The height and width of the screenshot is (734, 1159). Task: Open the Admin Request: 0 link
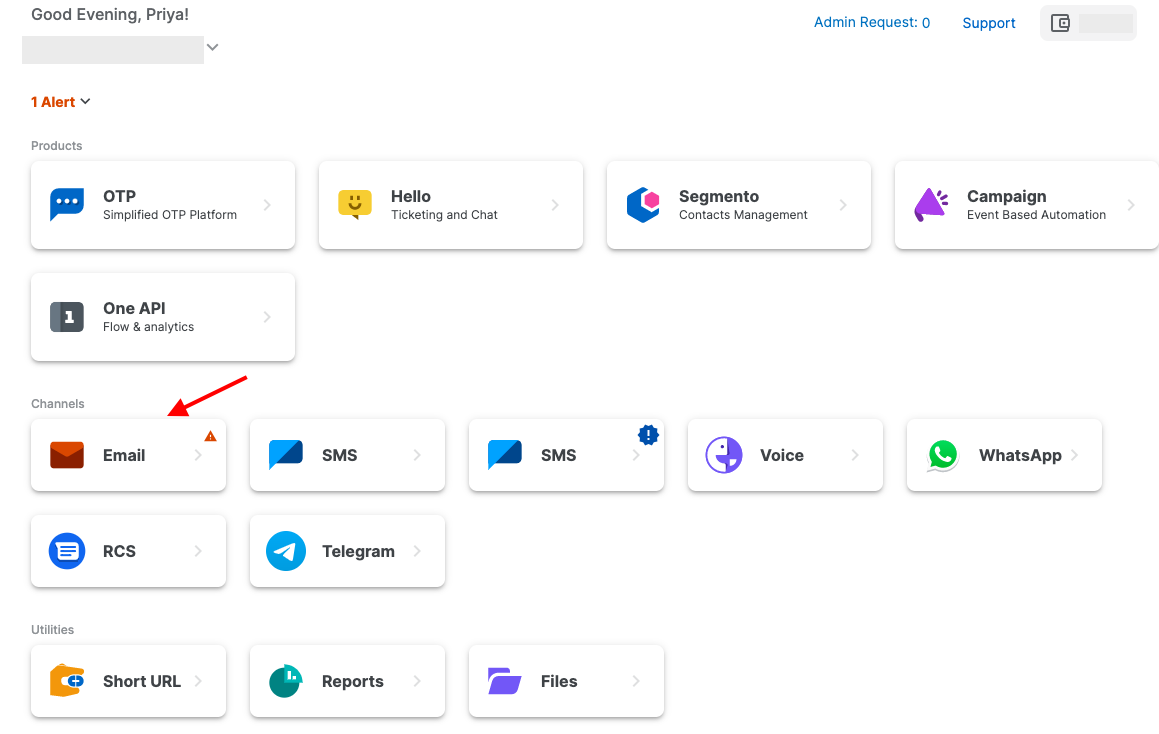click(x=871, y=23)
